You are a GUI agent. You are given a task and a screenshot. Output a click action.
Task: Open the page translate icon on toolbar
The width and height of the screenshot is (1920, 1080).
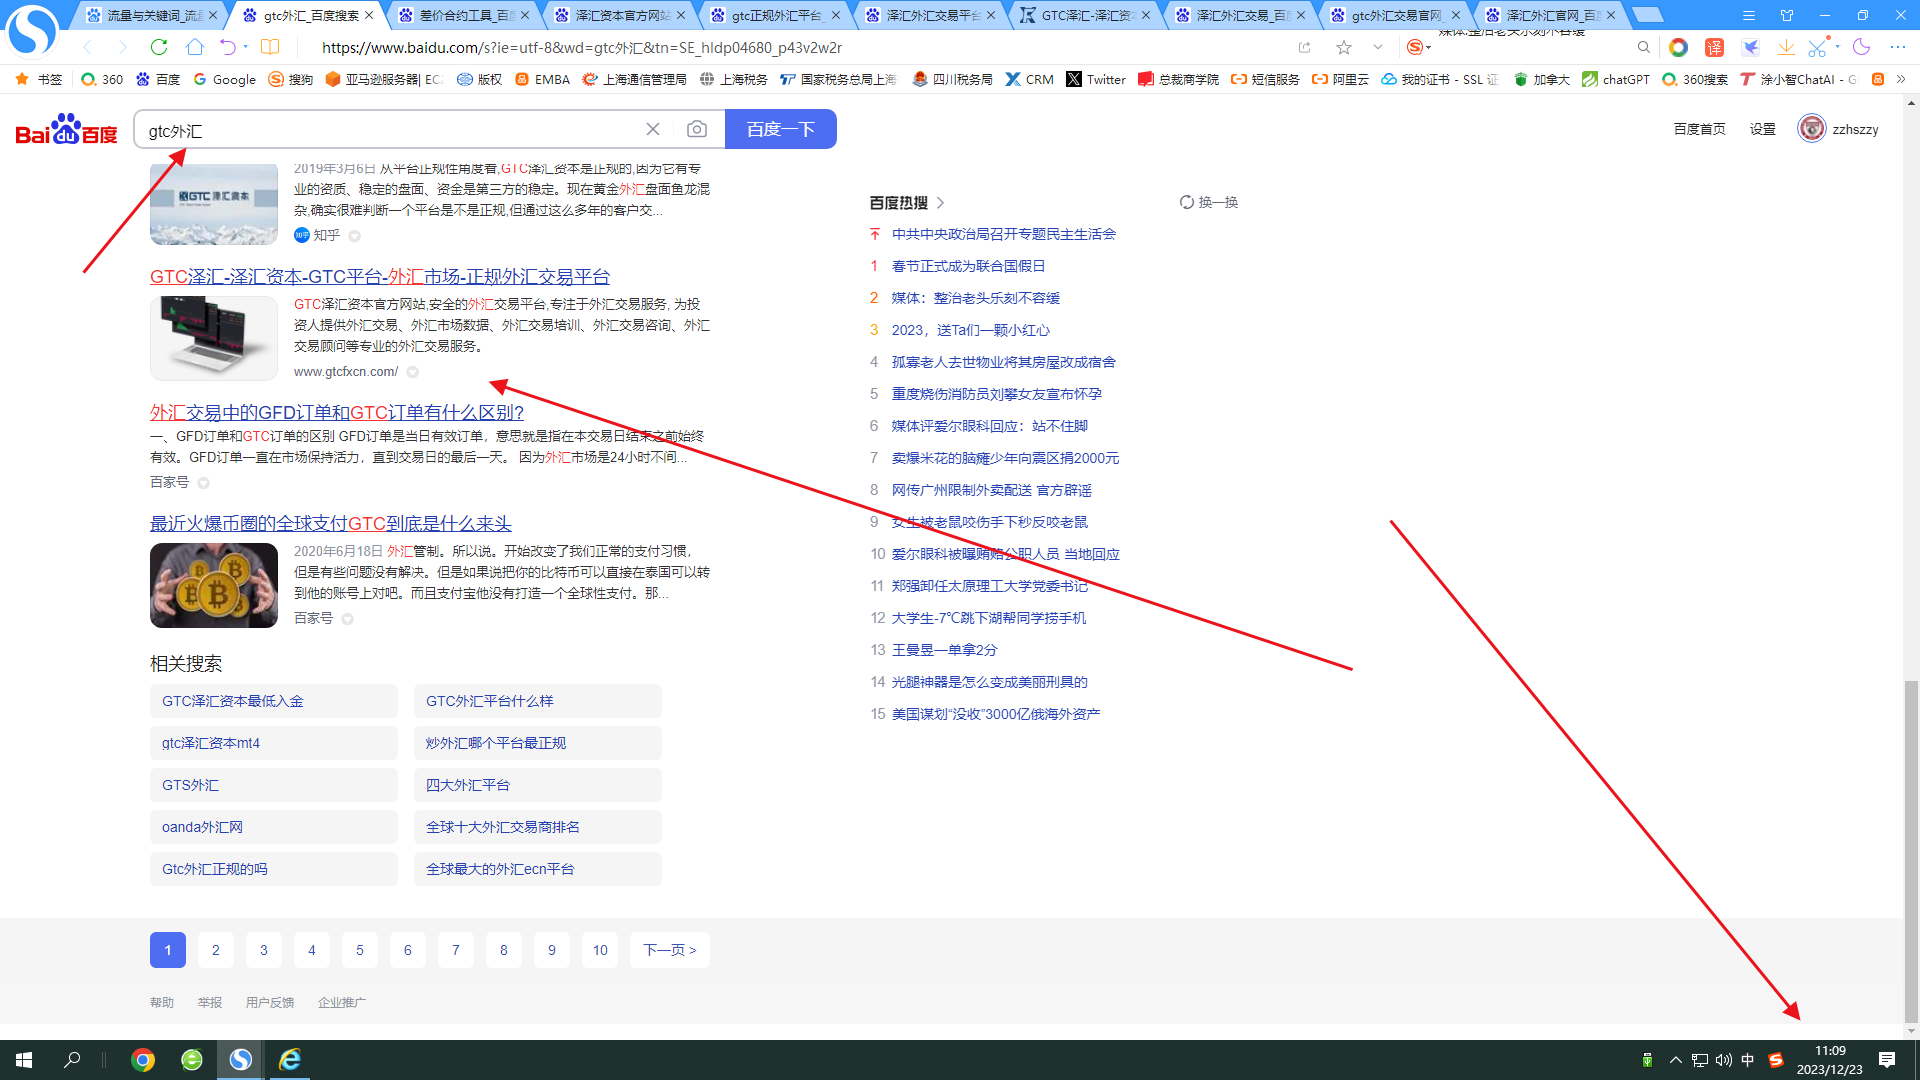1714,47
